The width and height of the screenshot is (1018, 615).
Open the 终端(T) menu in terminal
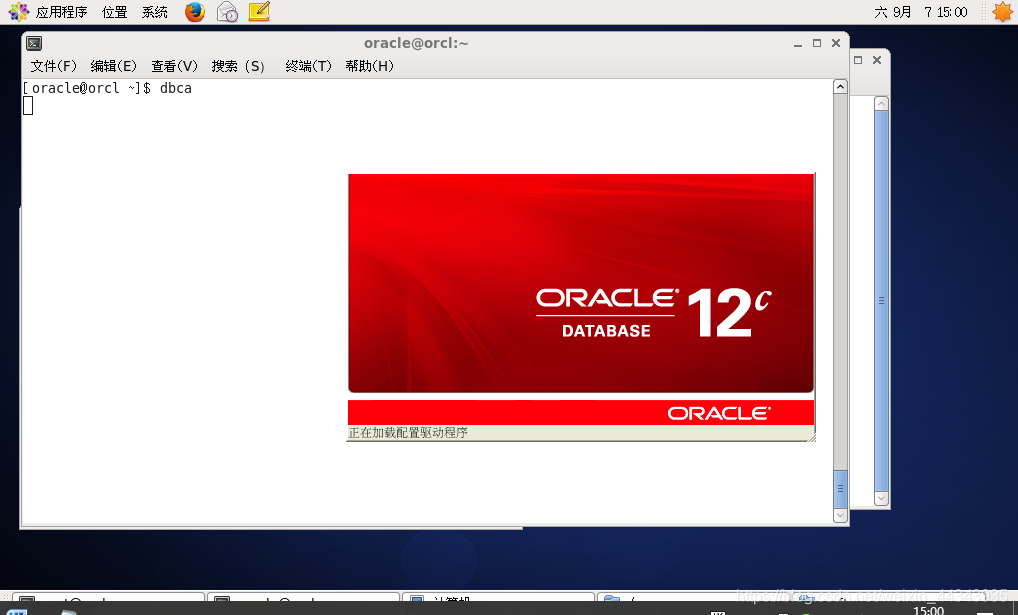[307, 66]
